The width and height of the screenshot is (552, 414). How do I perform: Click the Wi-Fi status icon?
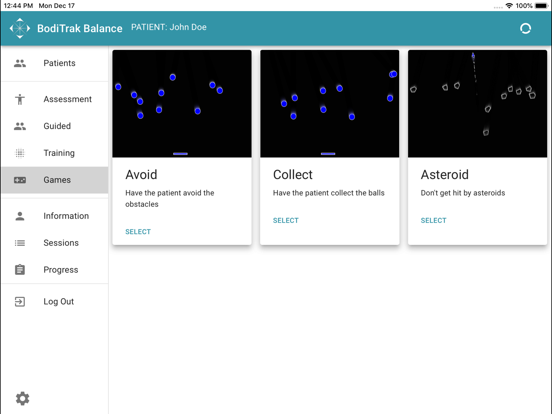coord(509,6)
